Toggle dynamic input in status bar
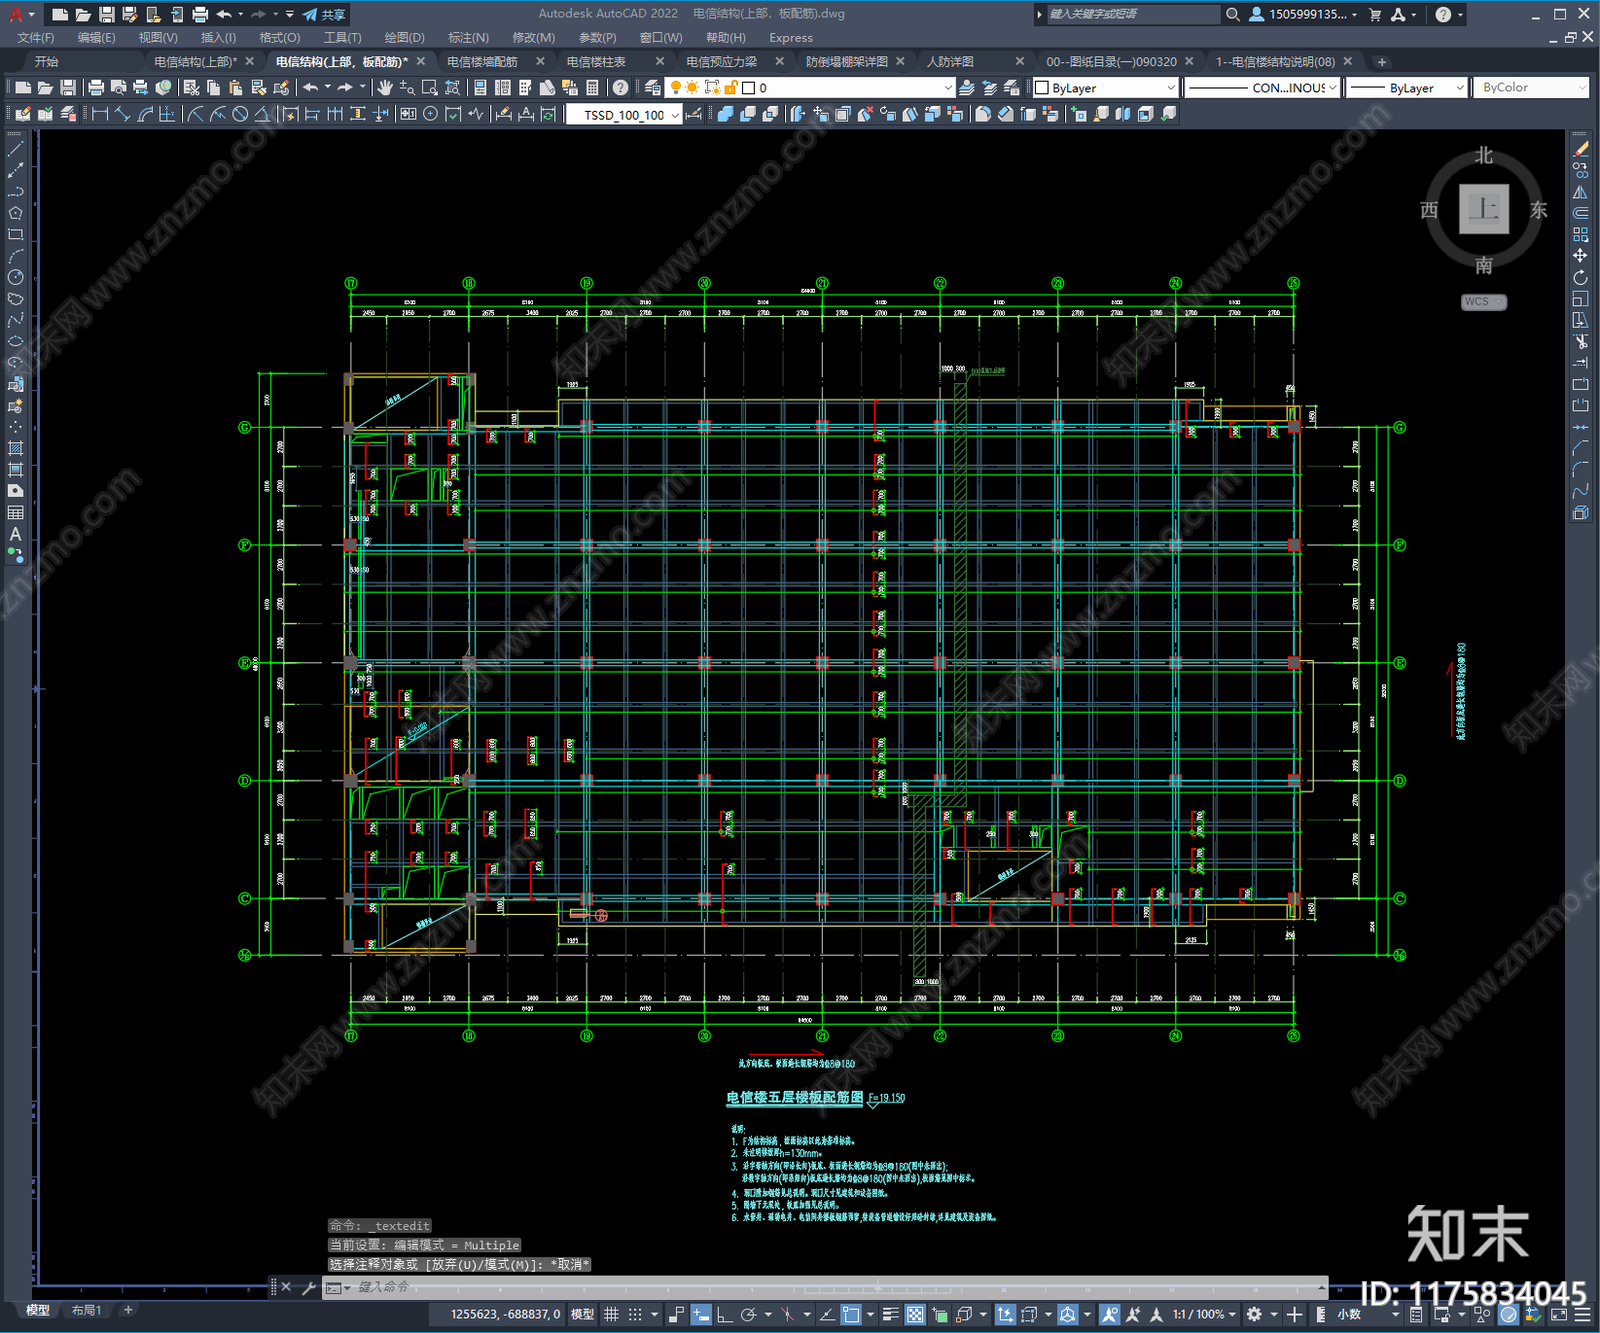1600x1333 pixels. pos(701,1314)
